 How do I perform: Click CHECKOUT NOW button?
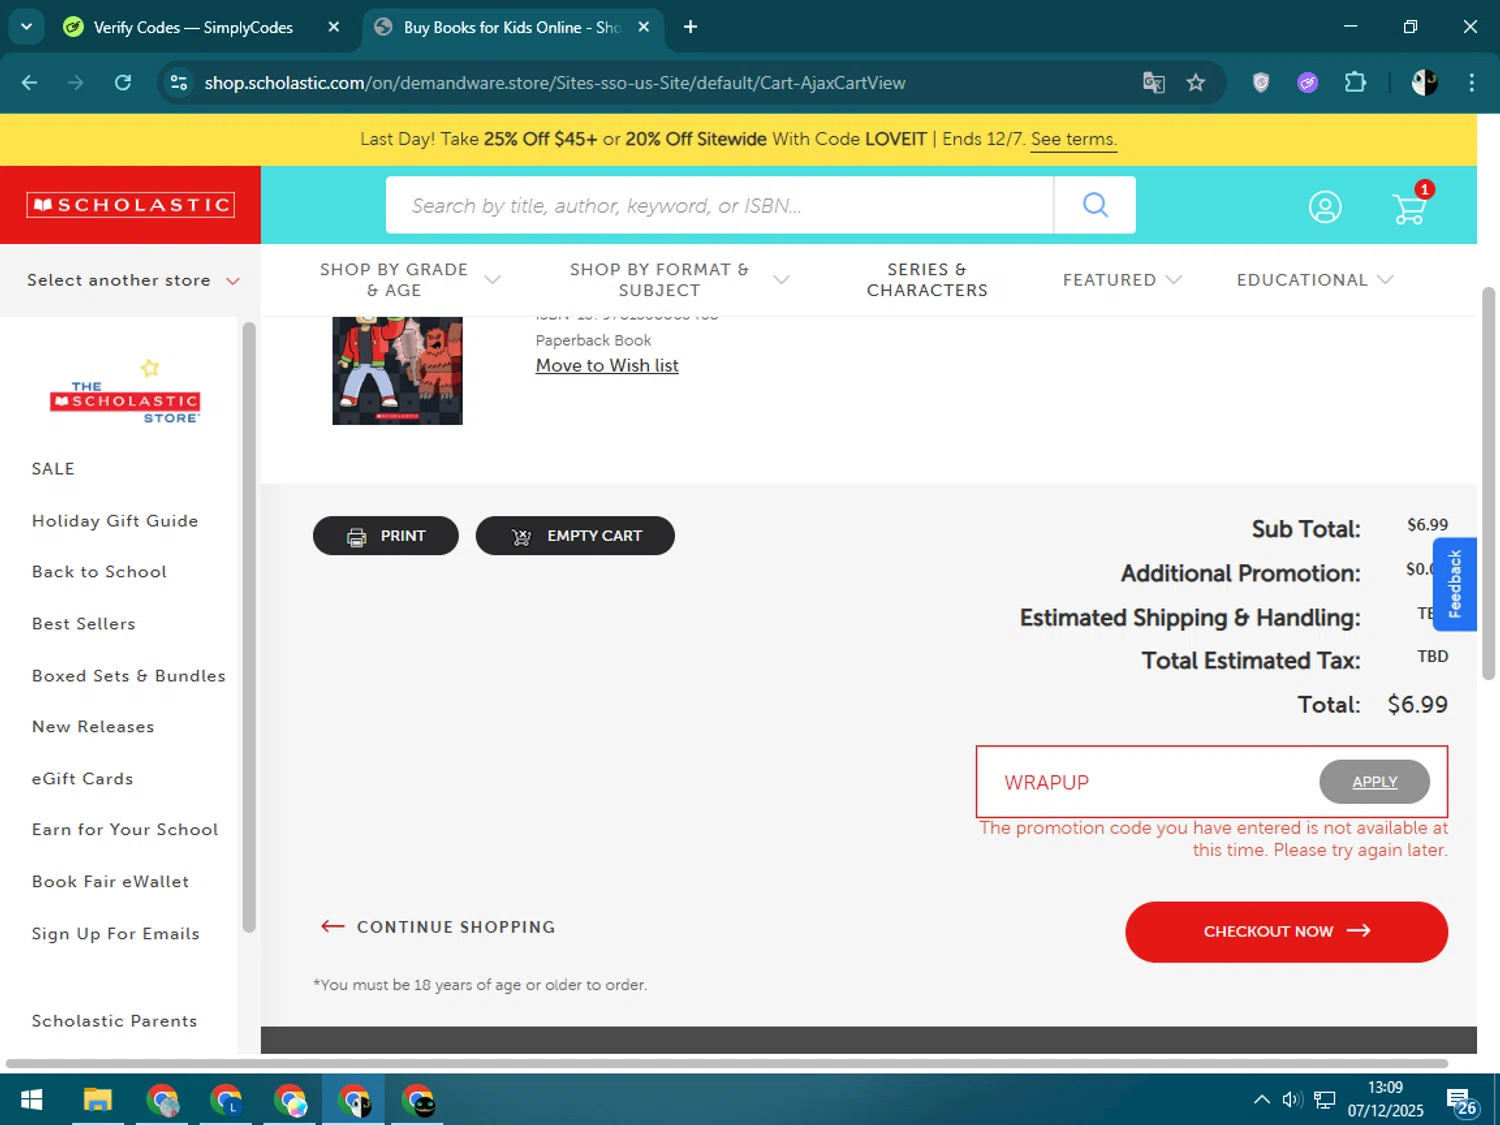(1287, 932)
